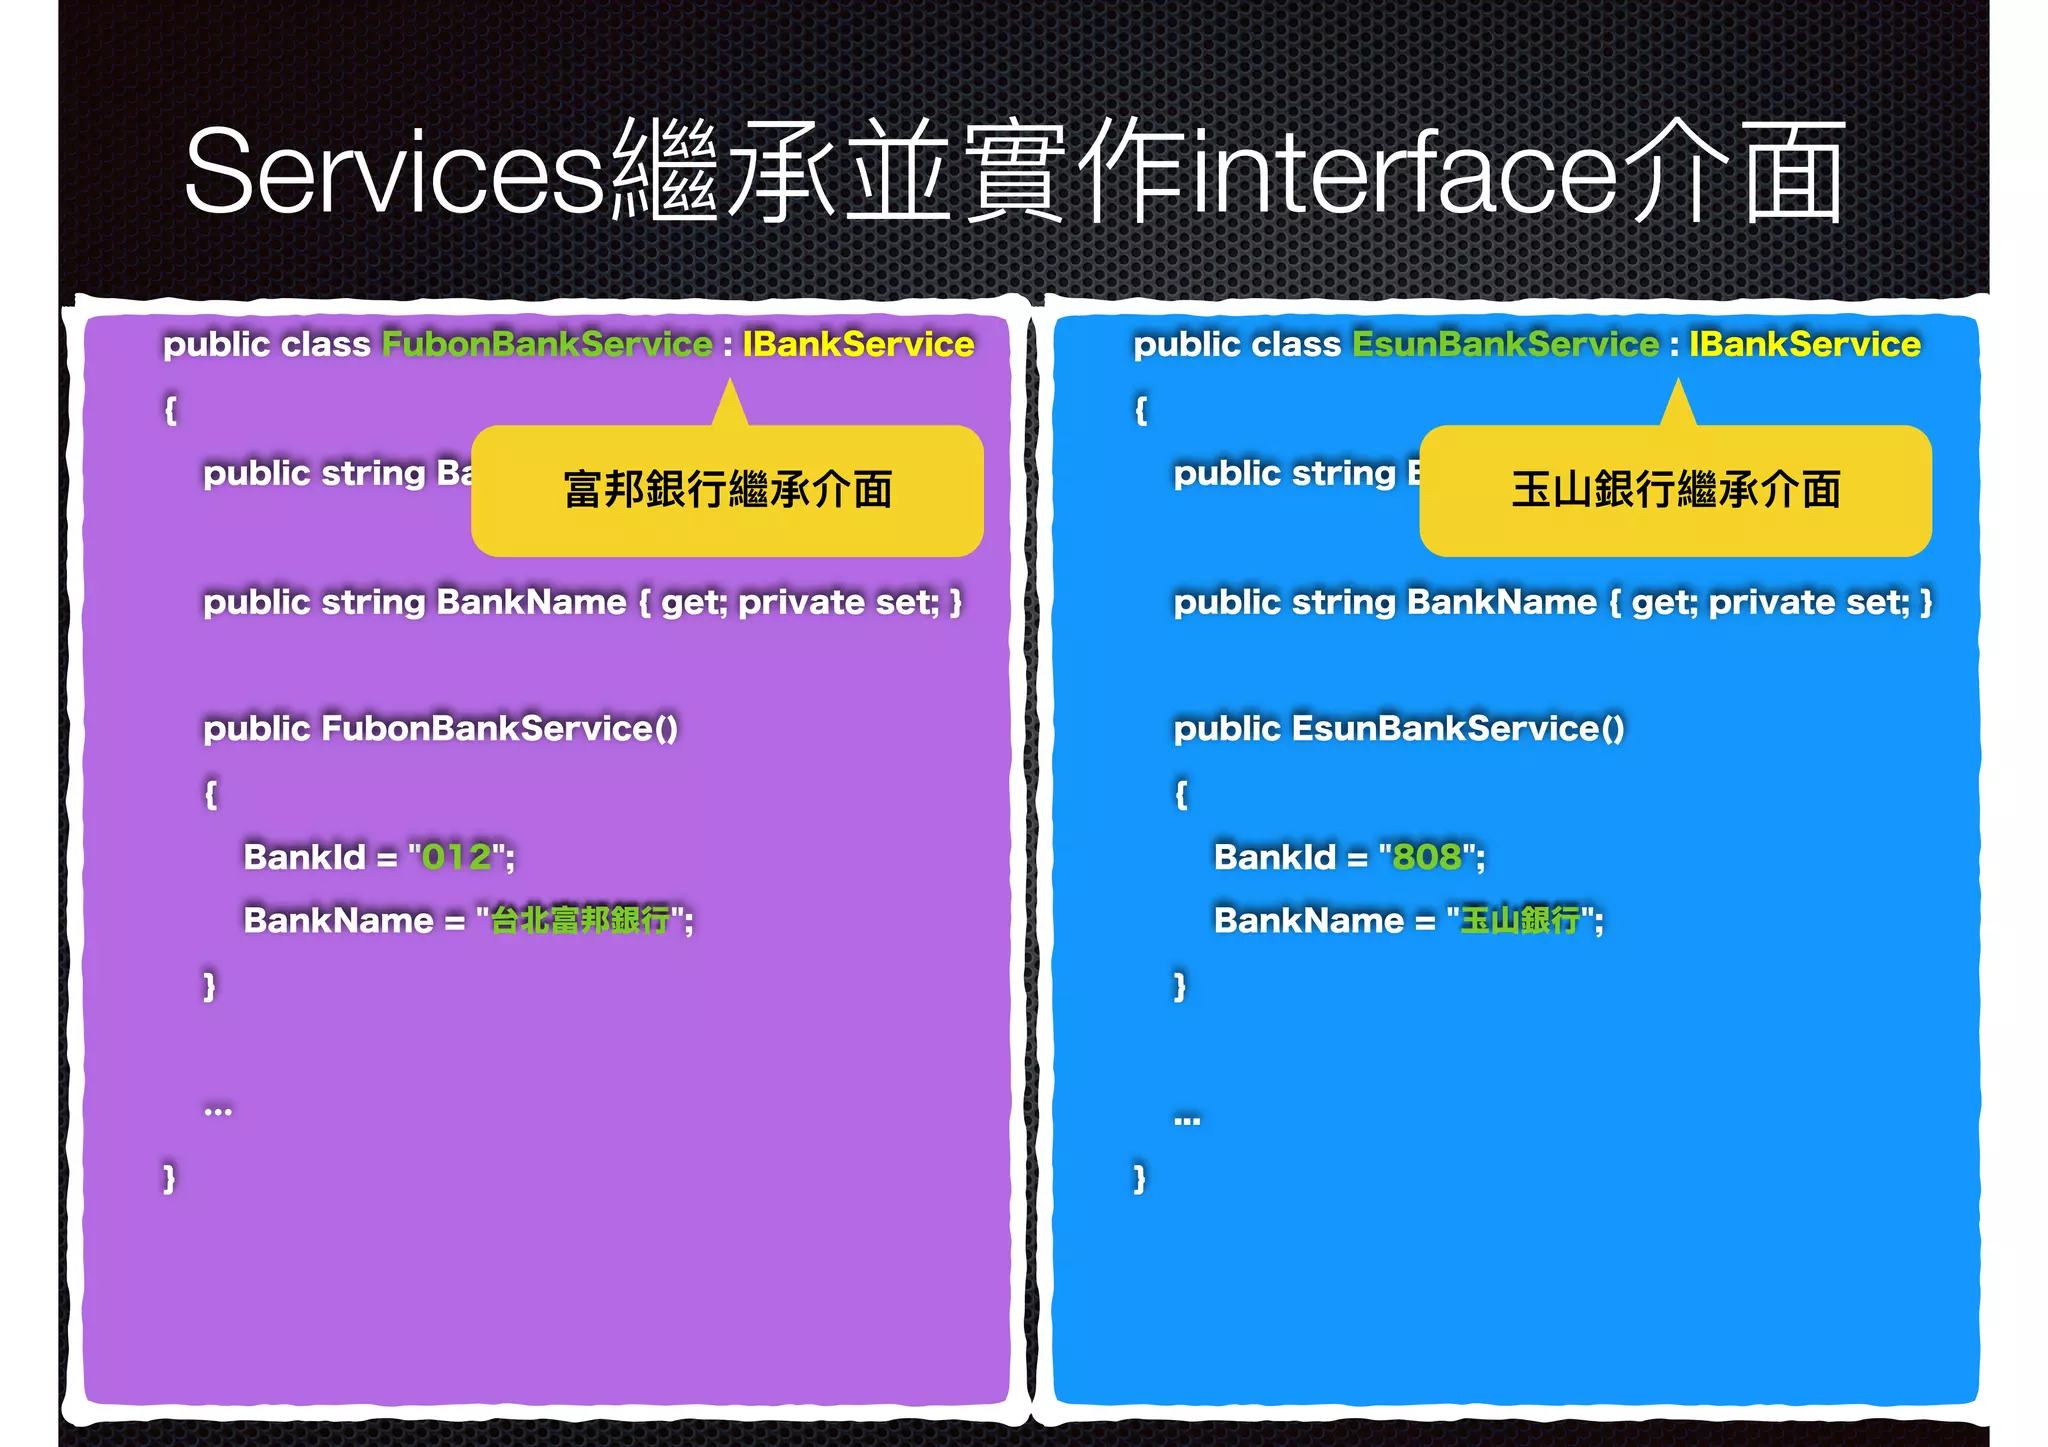Image resolution: width=2048 pixels, height=1447 pixels.
Task: Click the EsunBankService class name in green
Action: (x=1504, y=344)
